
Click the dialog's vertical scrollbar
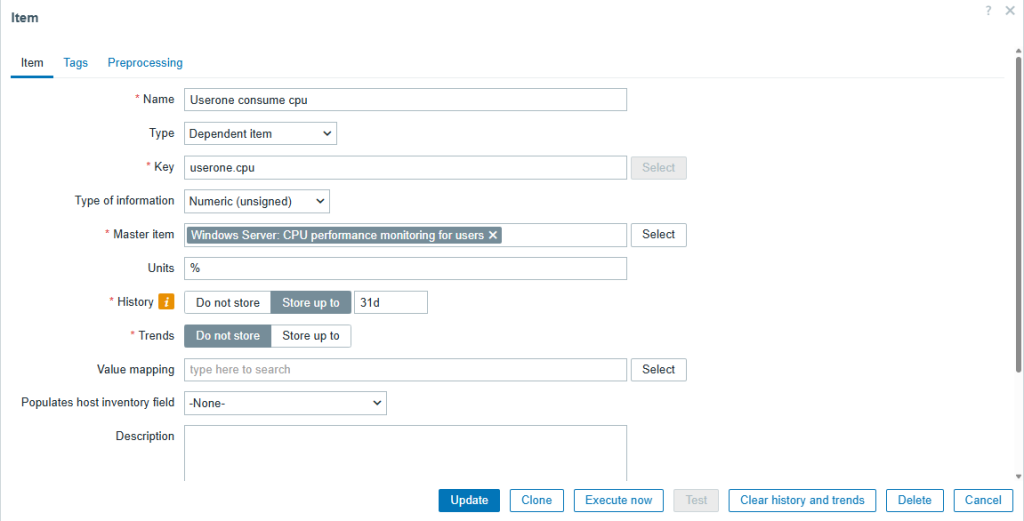pyautogui.click(x=1018, y=215)
